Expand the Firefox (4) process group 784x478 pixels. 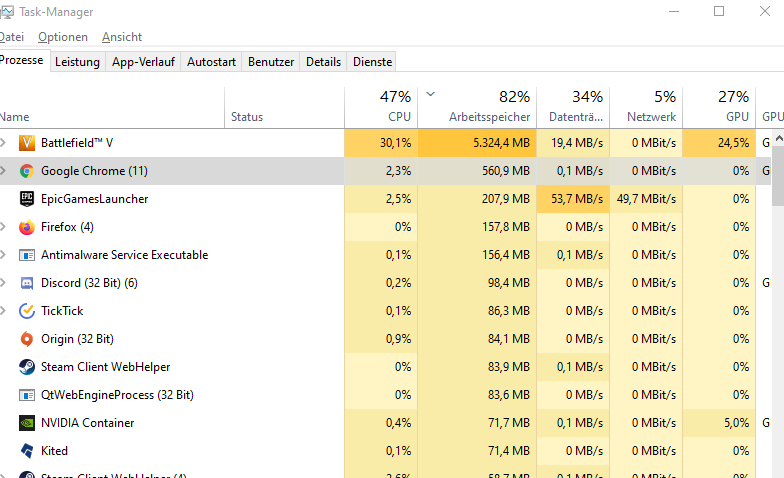3,226
